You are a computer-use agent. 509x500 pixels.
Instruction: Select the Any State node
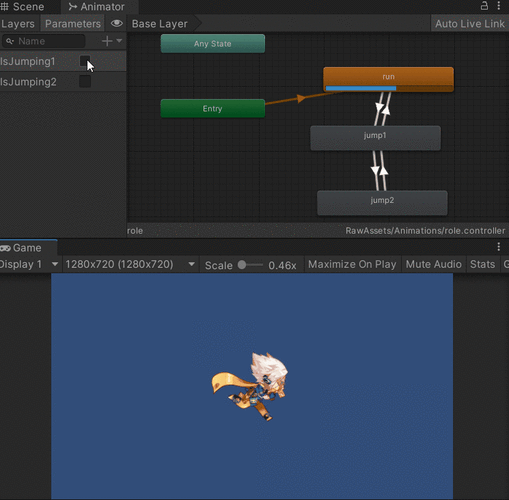(x=213, y=44)
